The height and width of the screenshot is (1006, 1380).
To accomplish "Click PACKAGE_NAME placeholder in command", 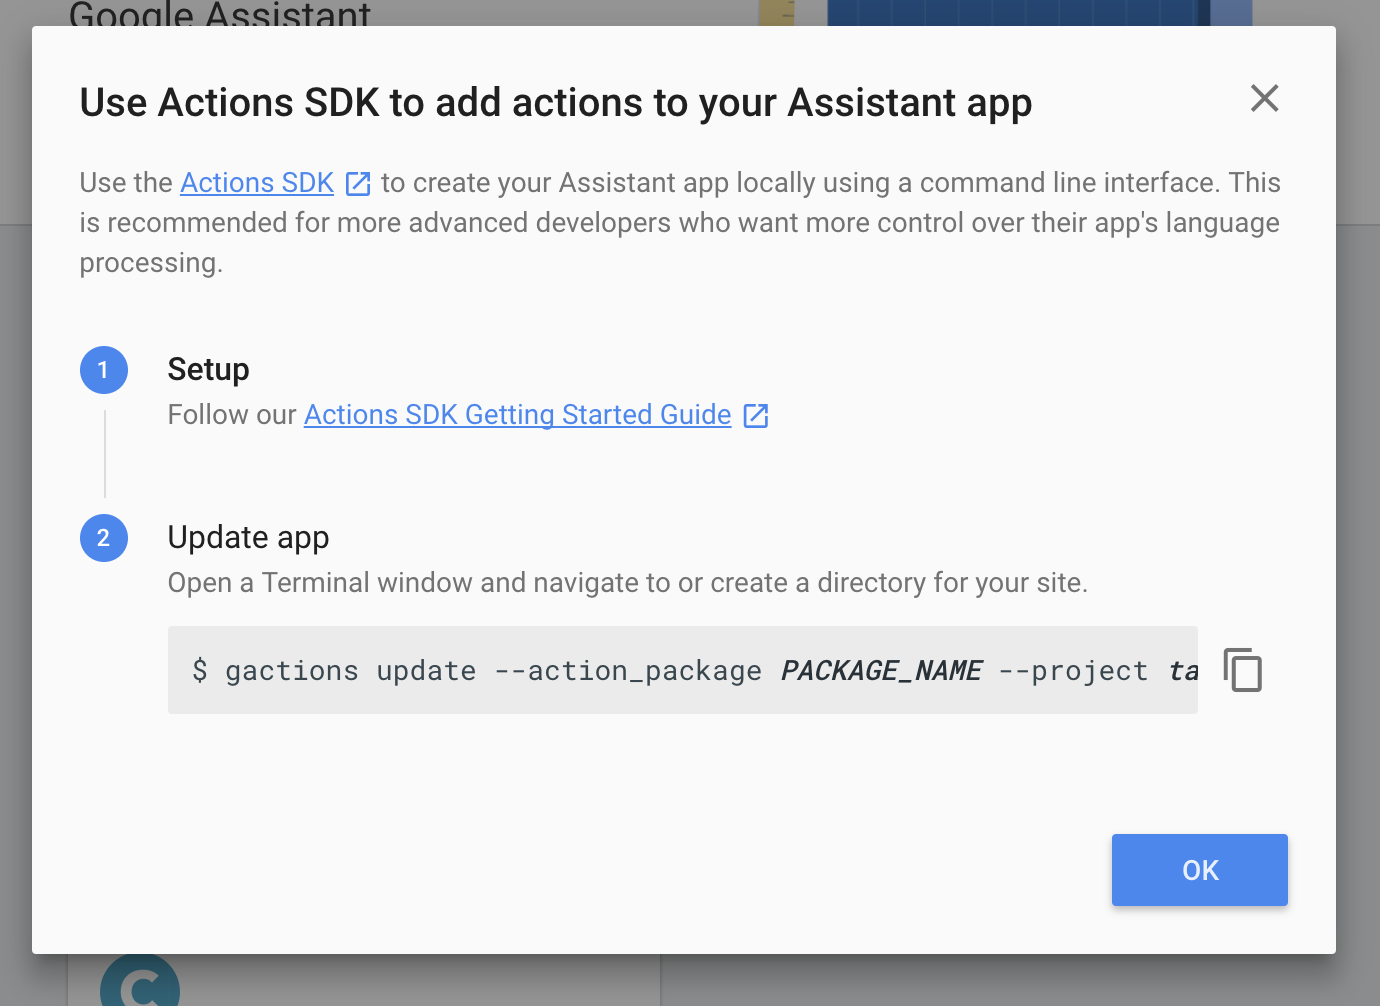I will (x=881, y=671).
